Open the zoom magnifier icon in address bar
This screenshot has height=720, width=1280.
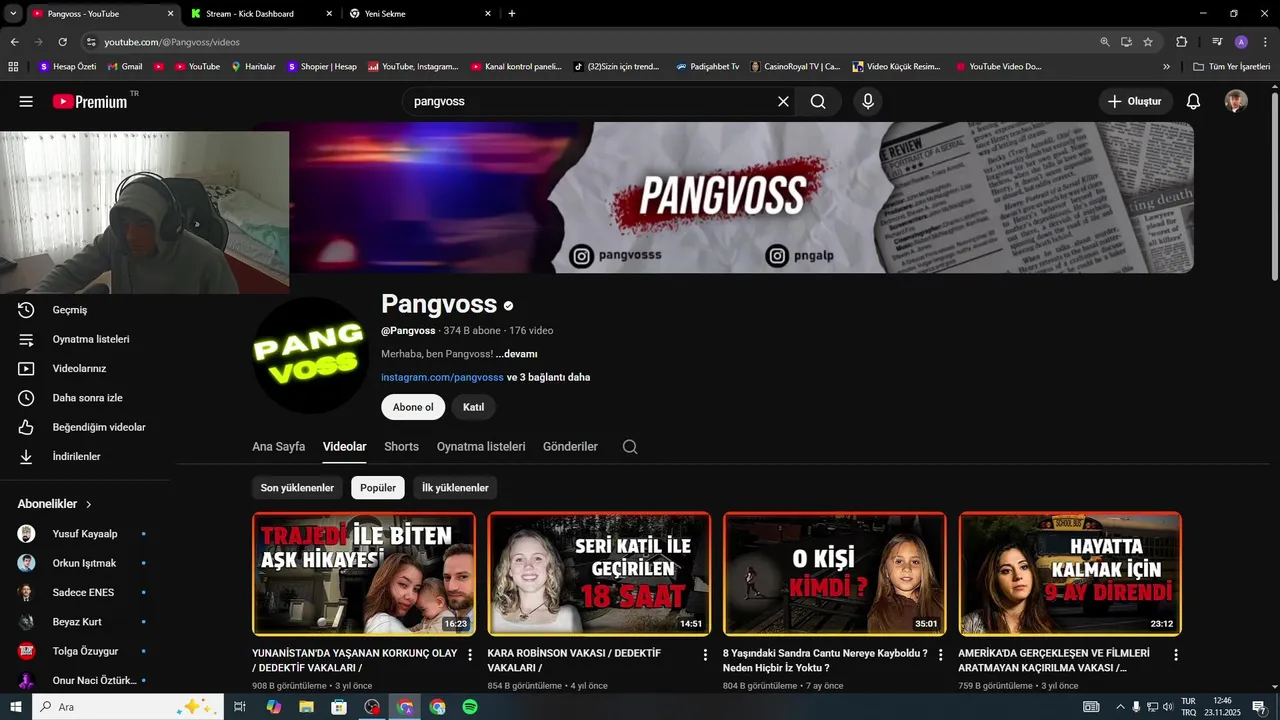[1105, 42]
